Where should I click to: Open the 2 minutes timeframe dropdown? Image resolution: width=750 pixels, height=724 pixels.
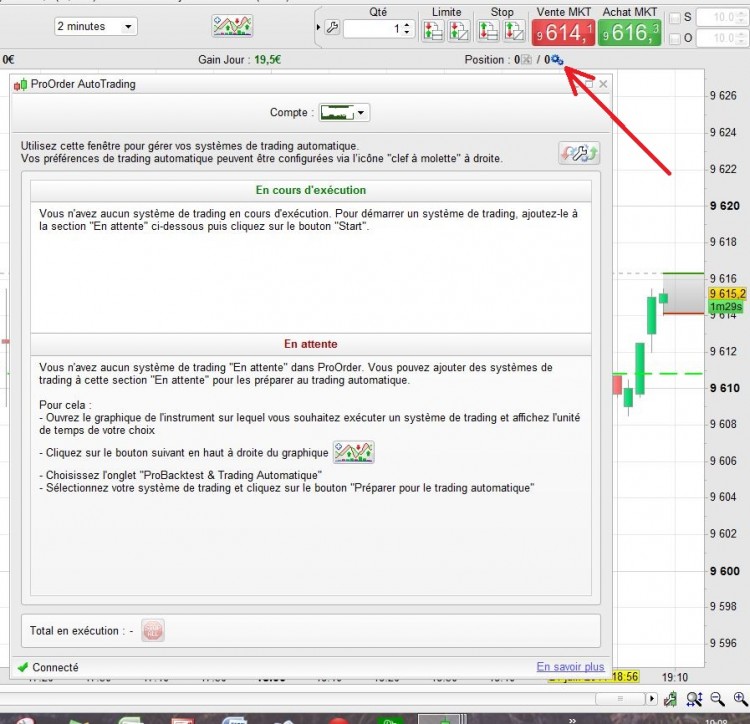point(96,26)
